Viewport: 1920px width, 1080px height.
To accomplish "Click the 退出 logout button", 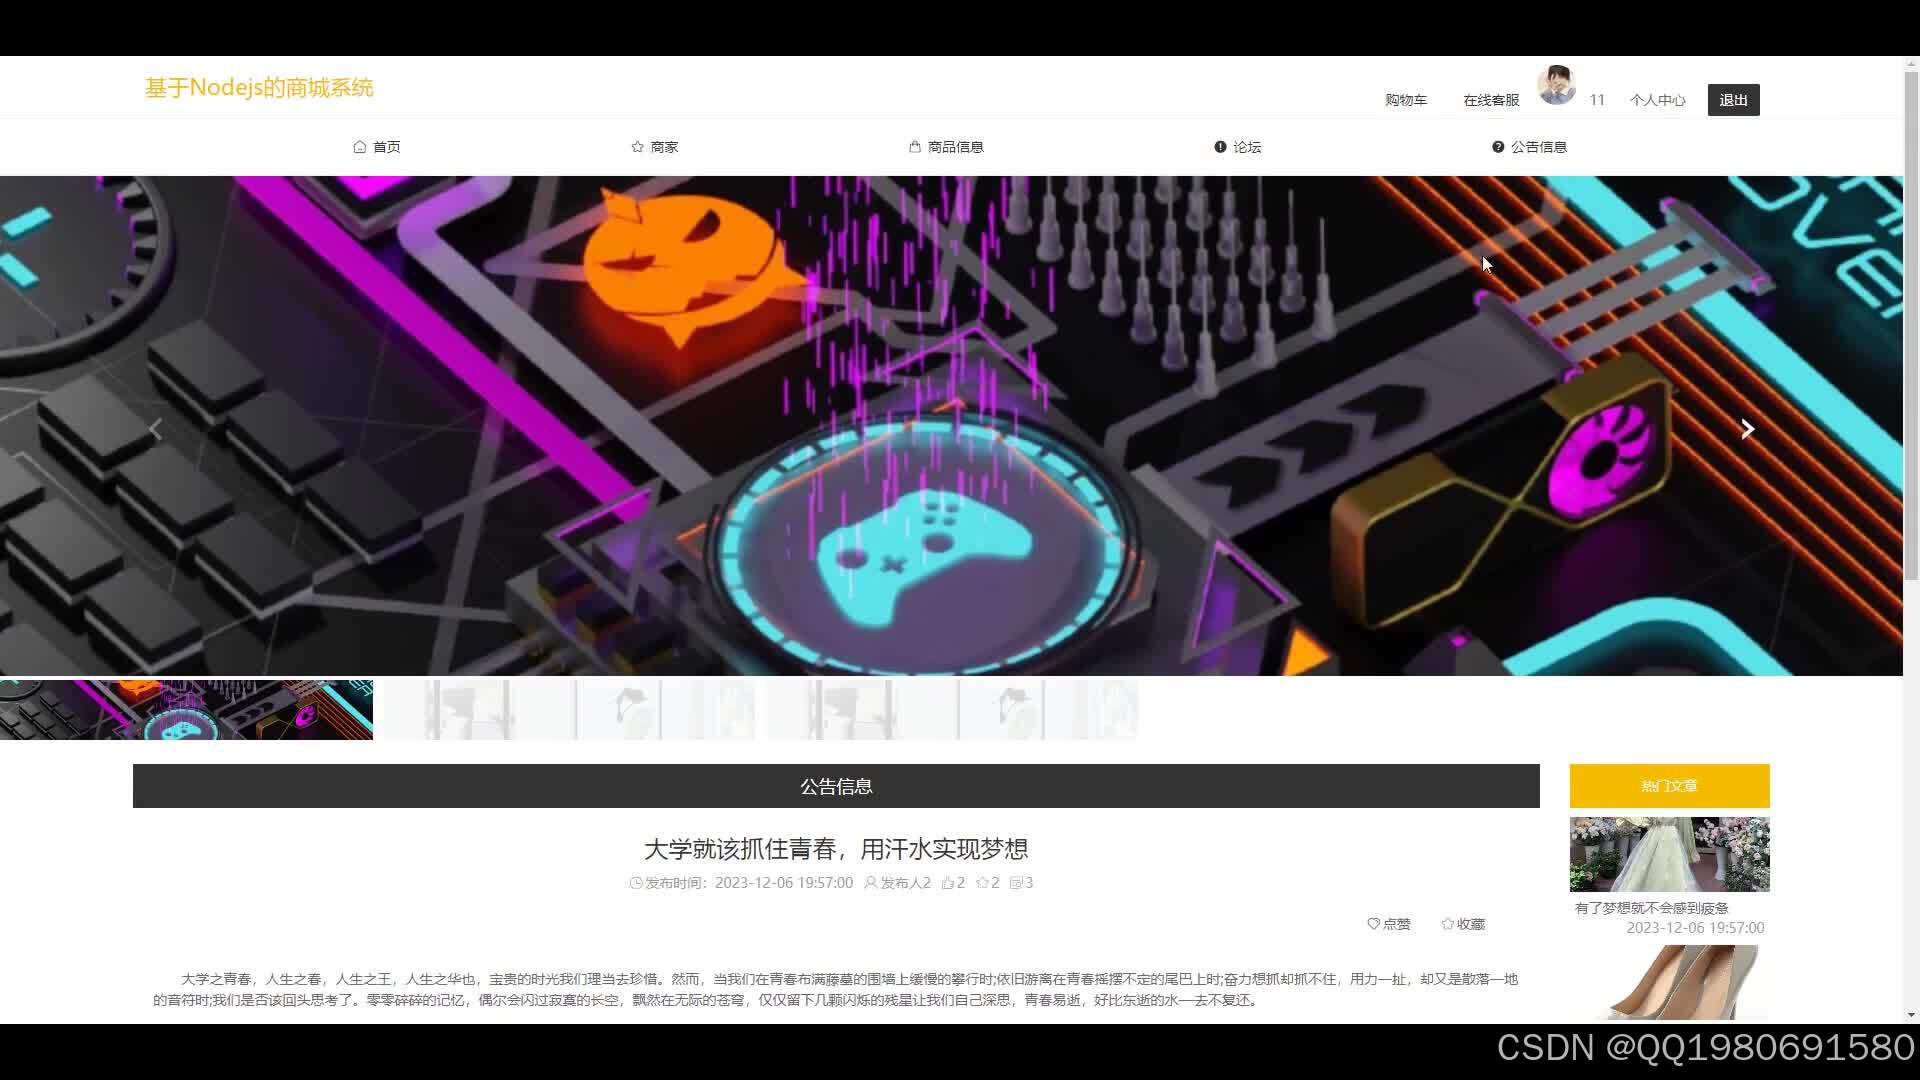I will coord(1733,100).
